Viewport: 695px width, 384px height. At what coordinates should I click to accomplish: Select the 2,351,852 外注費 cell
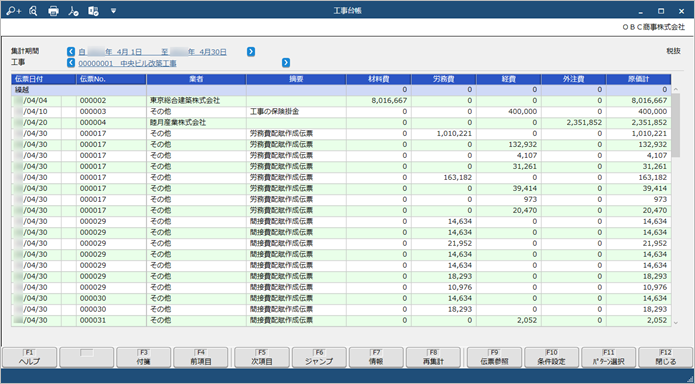(x=574, y=122)
